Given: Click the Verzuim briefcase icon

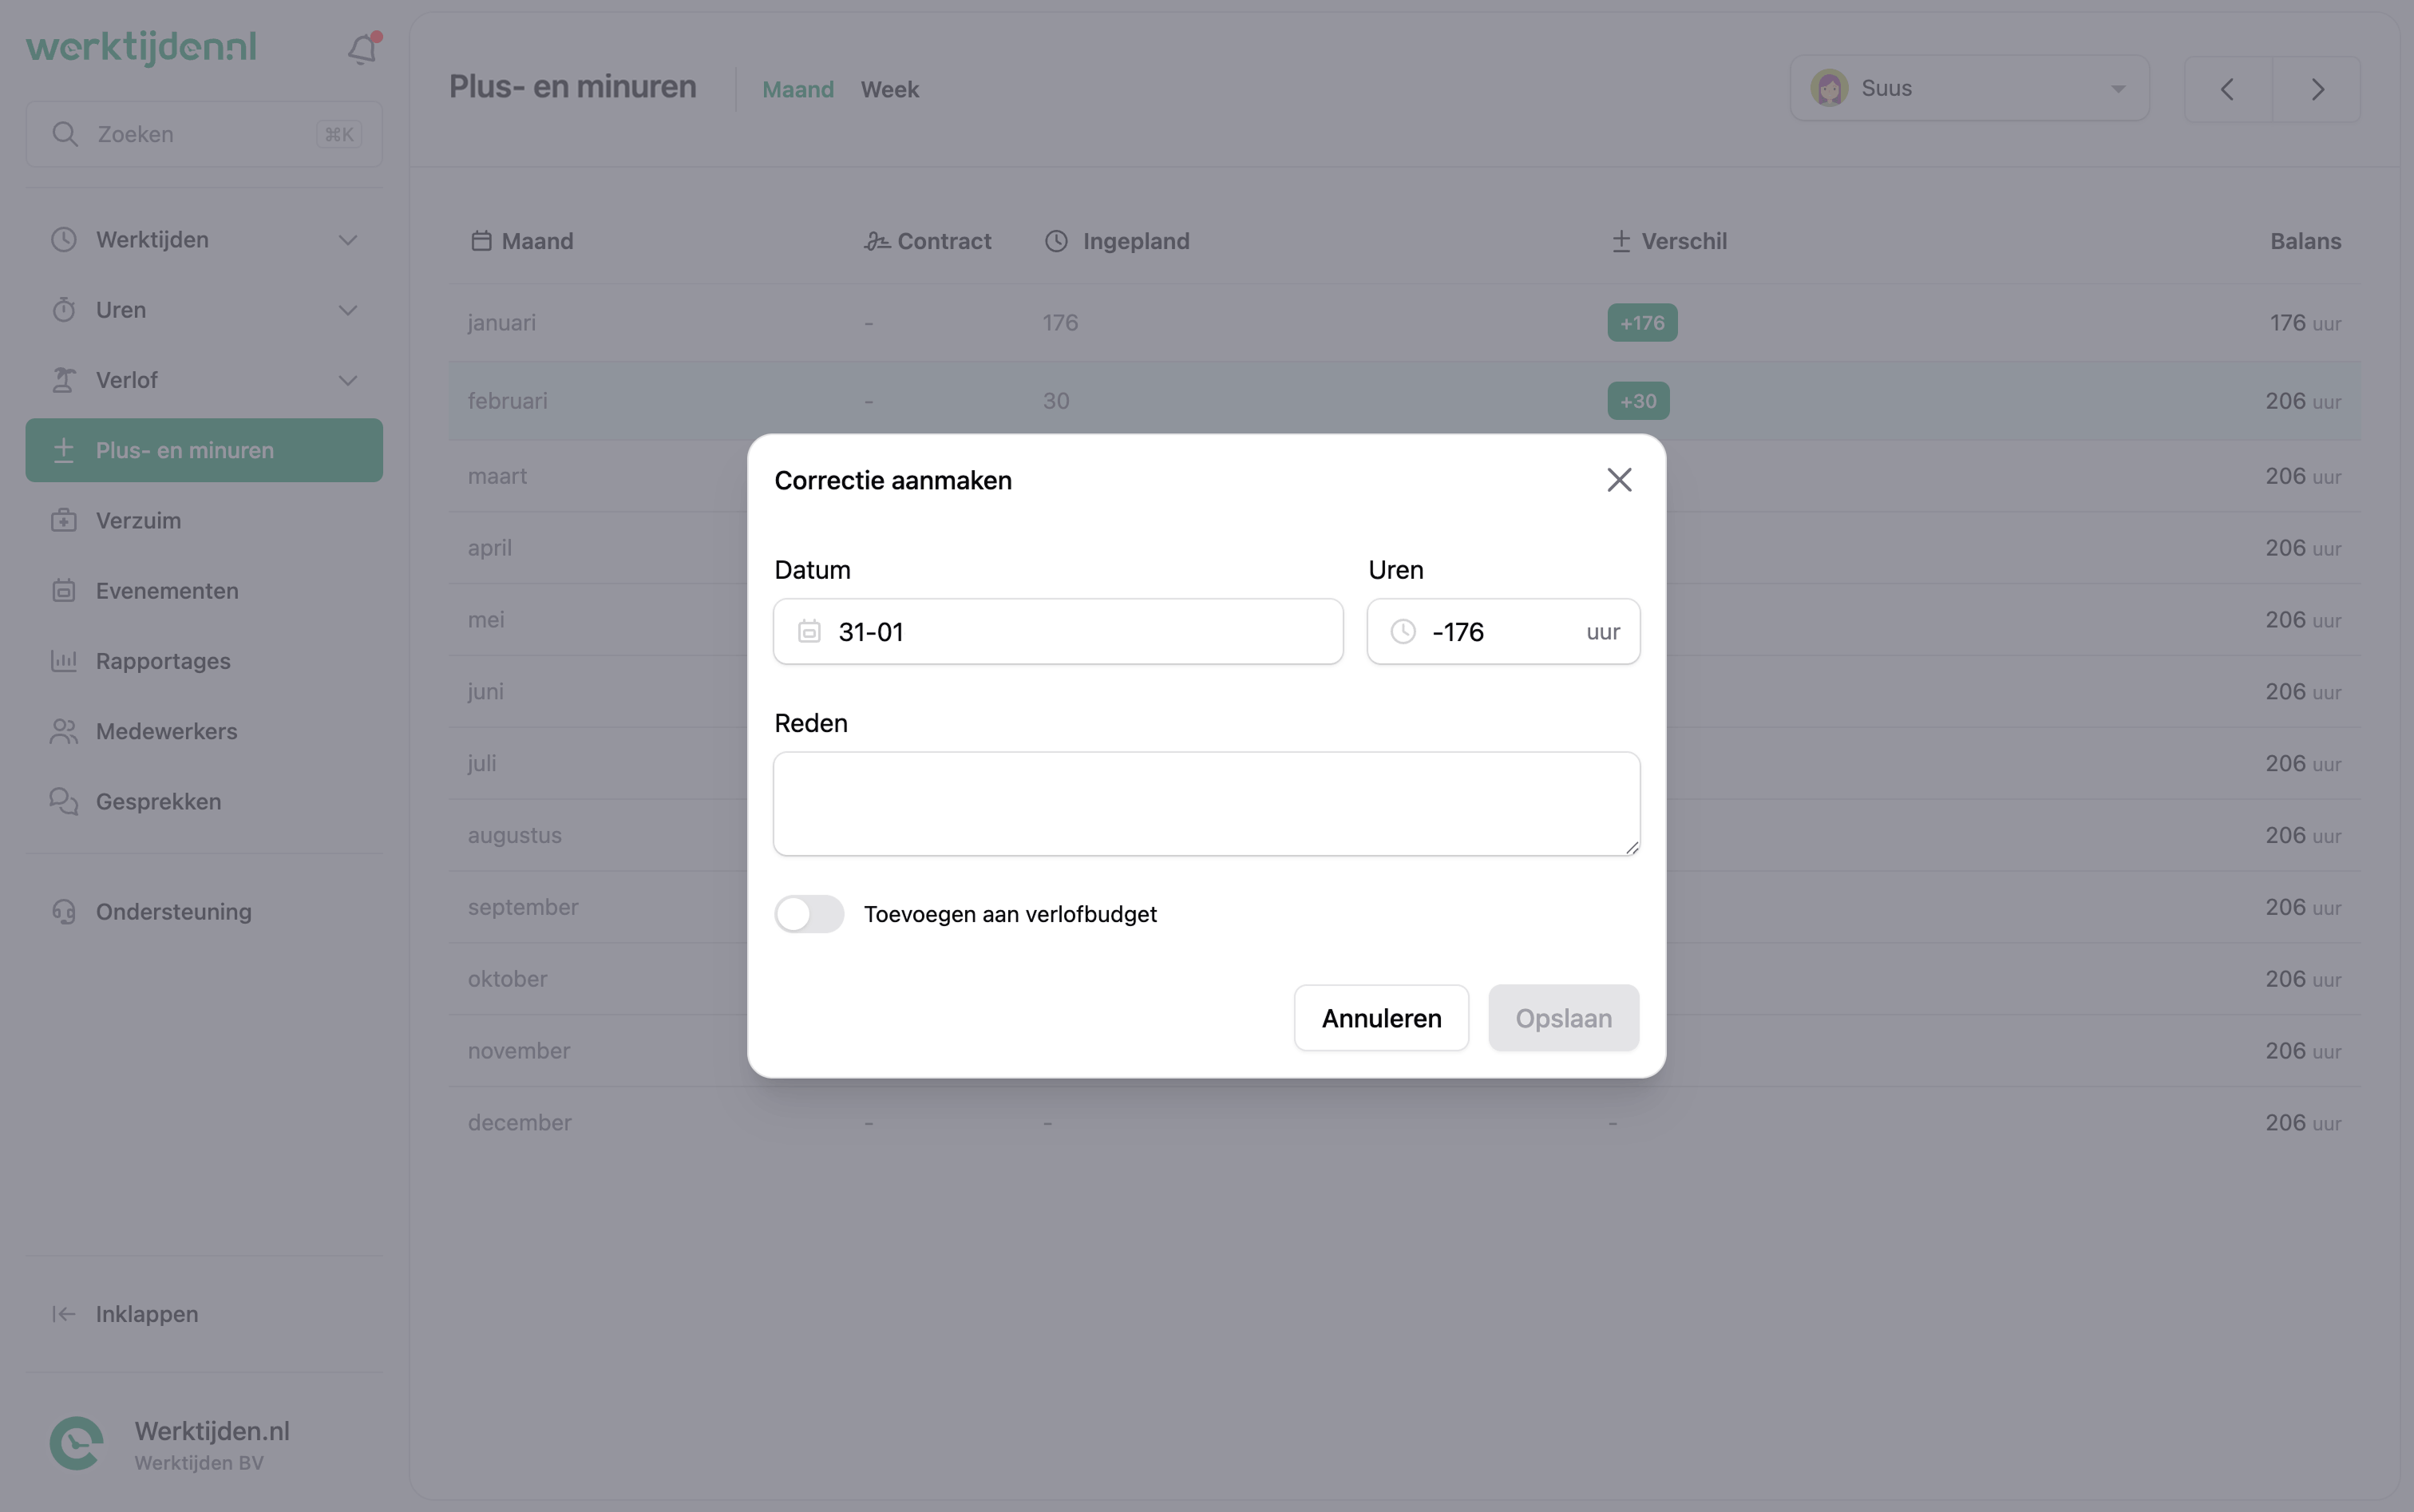Looking at the screenshot, I should pyautogui.click(x=64, y=520).
